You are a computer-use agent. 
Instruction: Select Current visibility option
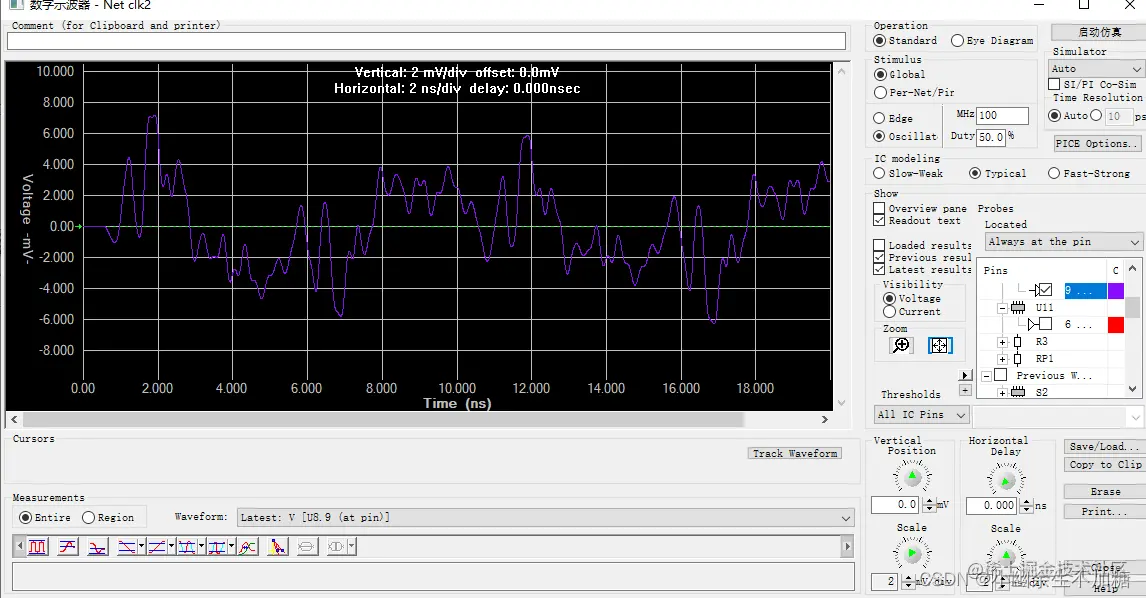[889, 311]
